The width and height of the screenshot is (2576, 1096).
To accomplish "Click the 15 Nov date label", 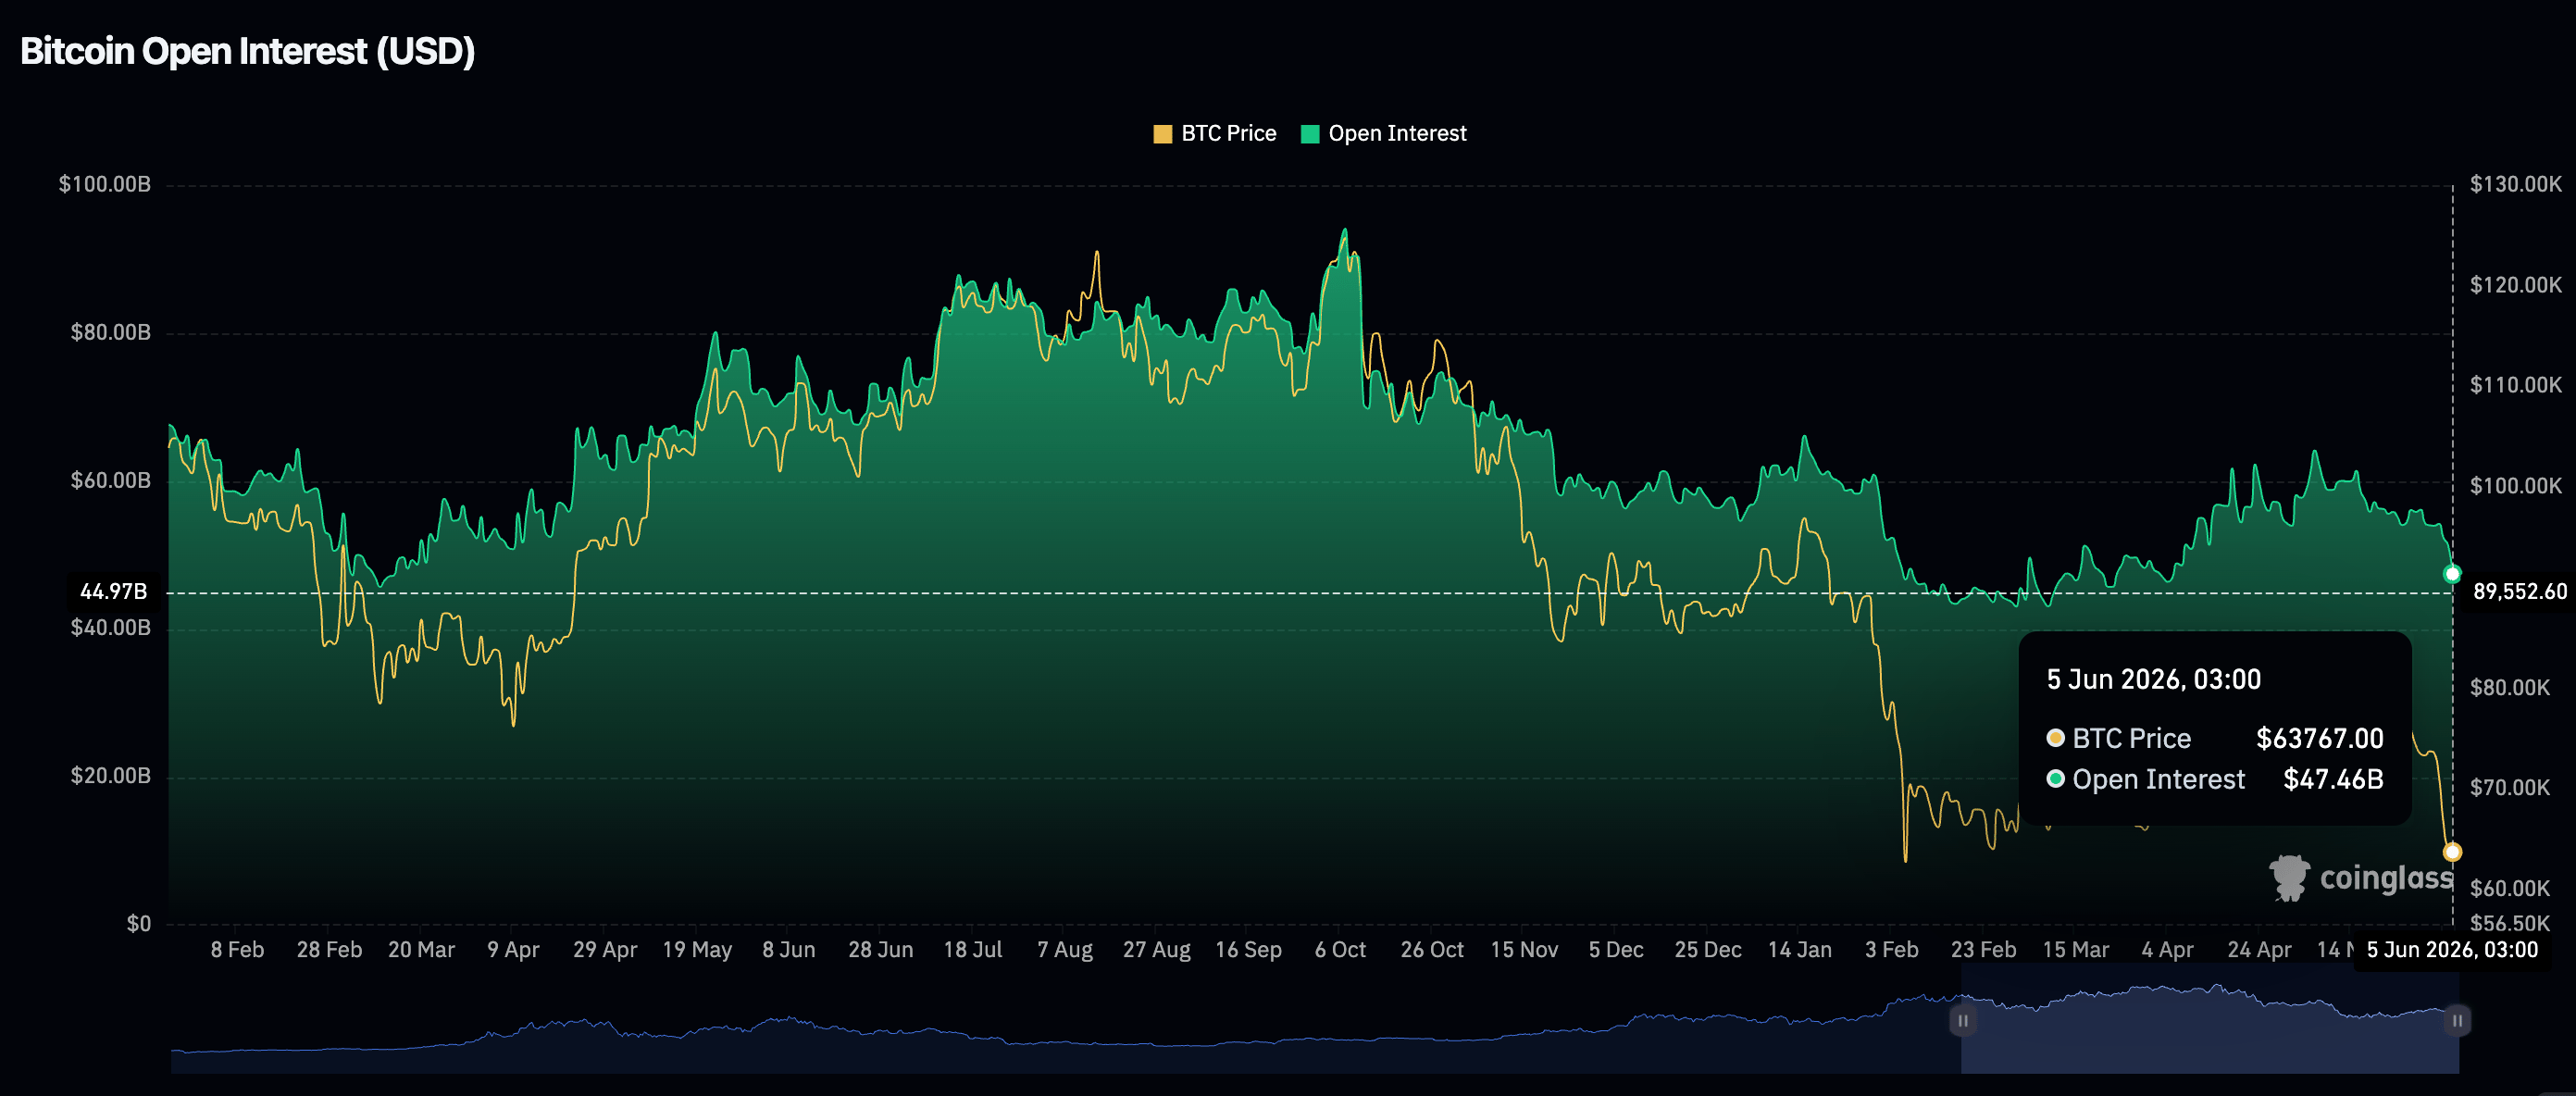I will [x=1524, y=950].
